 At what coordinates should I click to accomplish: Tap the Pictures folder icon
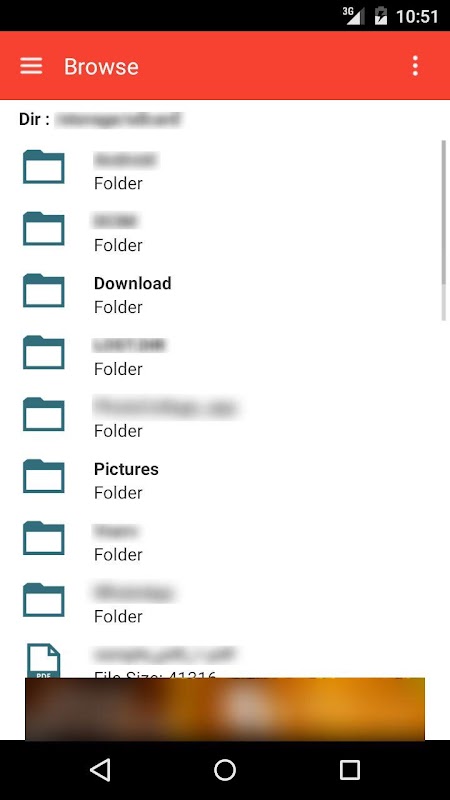[44, 476]
